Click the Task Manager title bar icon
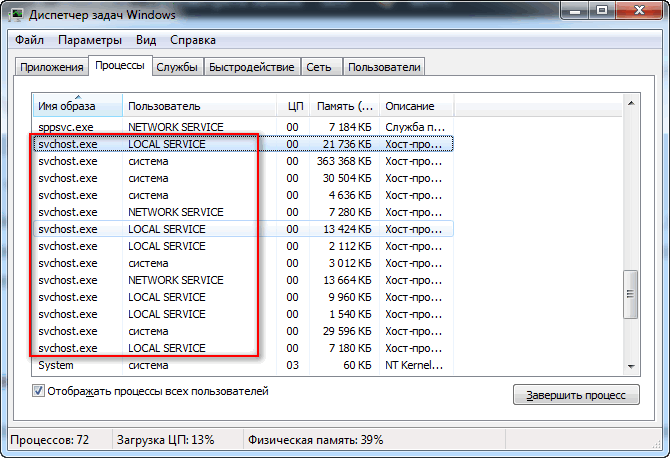670x458 pixels. click(x=17, y=14)
